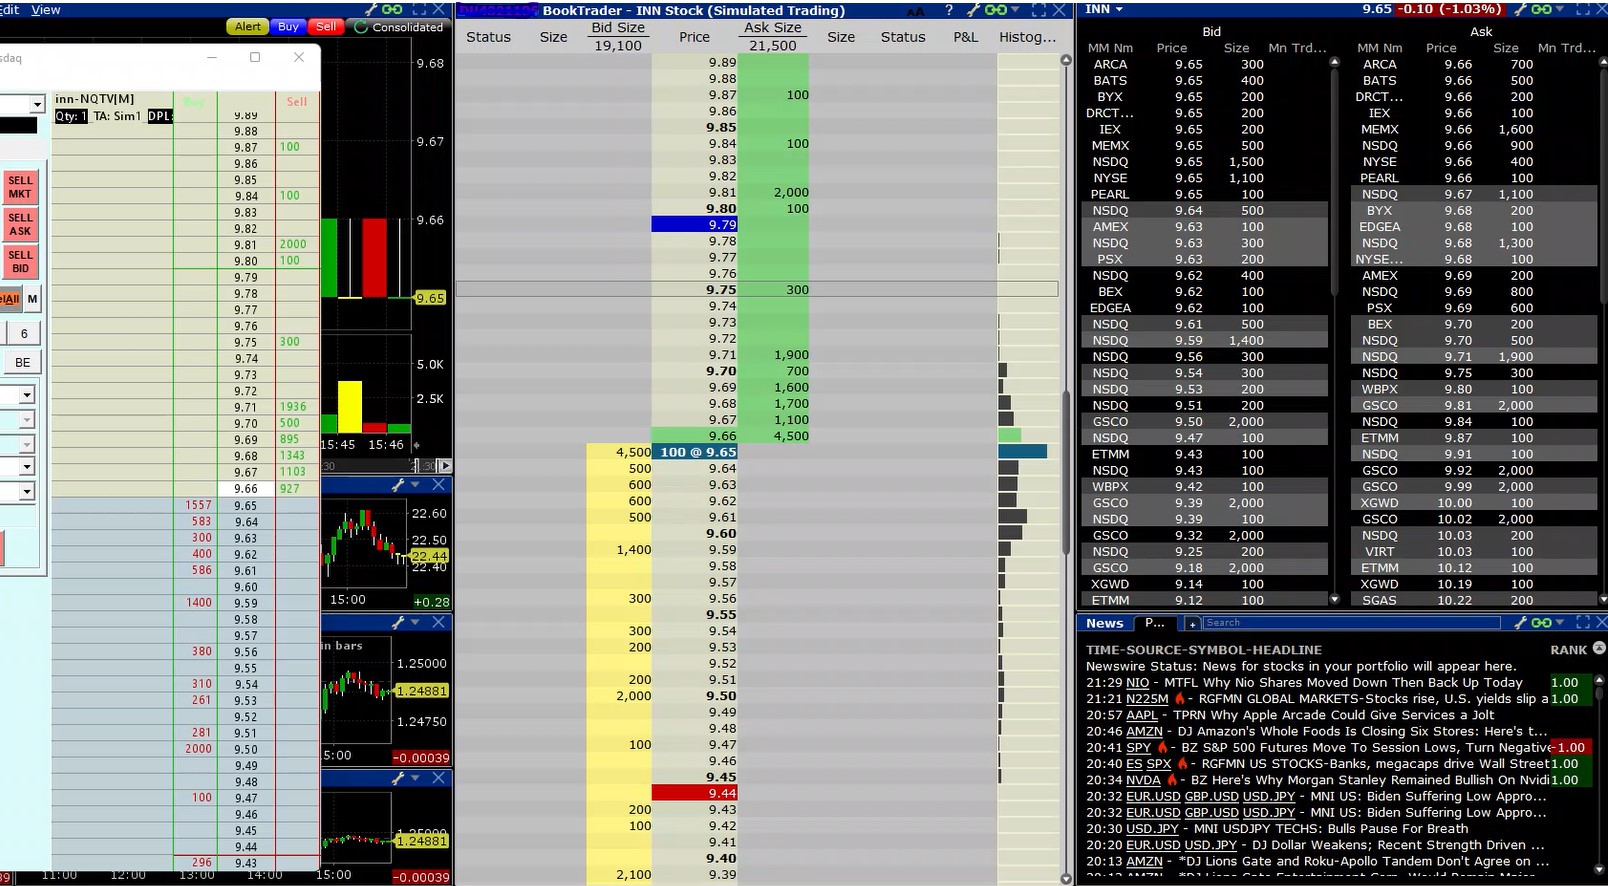The height and width of the screenshot is (886, 1608).
Task: Open the BookTrader link group dropdown arrow
Action: coord(1014,10)
